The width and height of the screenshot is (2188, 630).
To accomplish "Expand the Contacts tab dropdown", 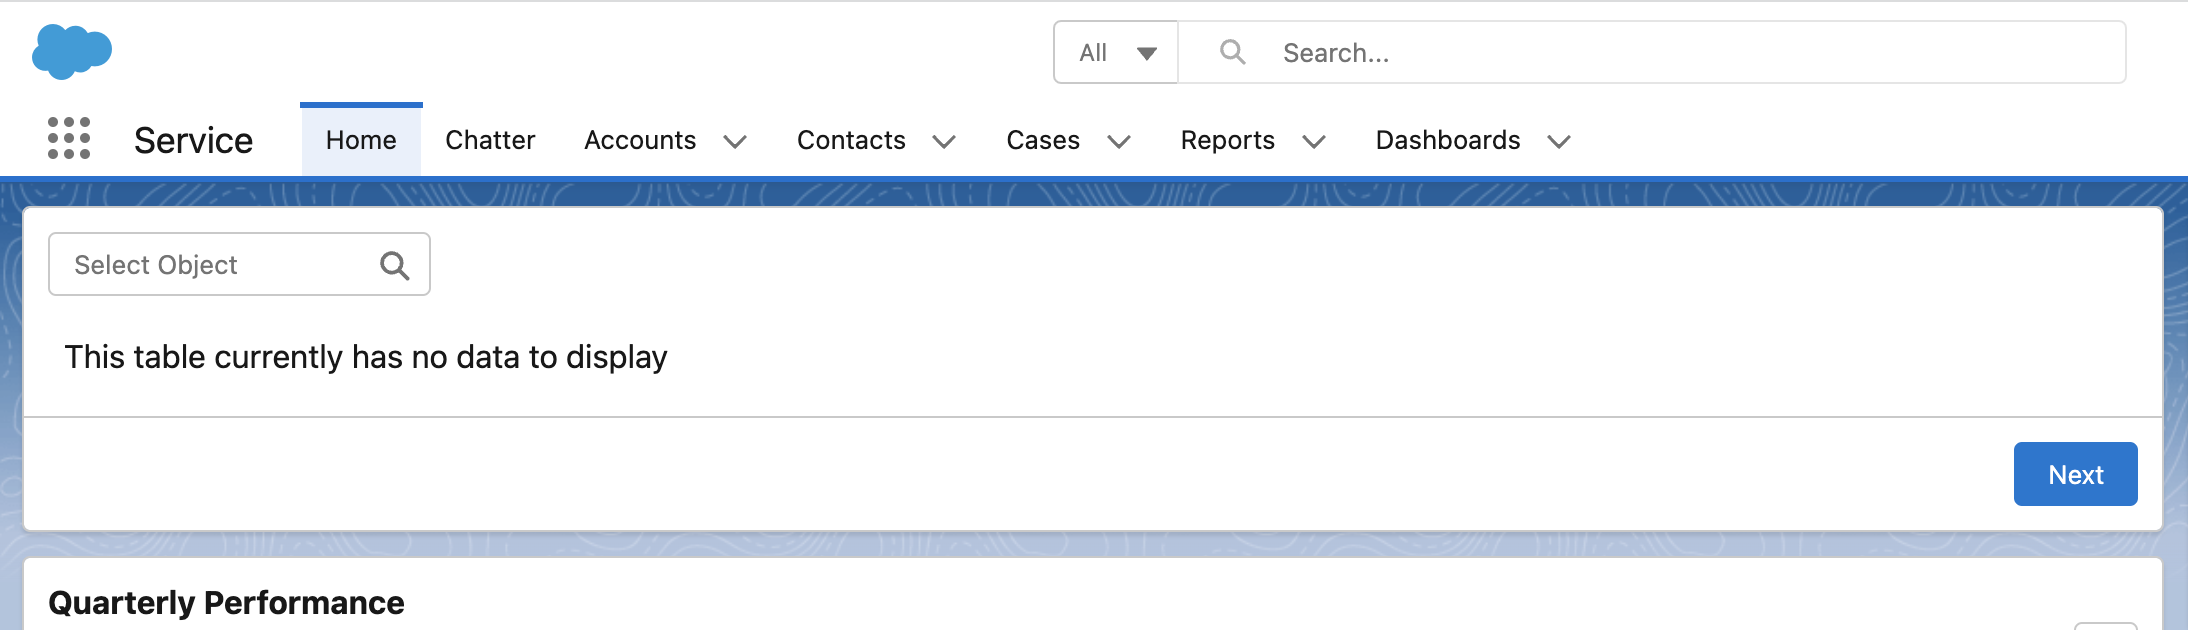I will click(x=944, y=141).
